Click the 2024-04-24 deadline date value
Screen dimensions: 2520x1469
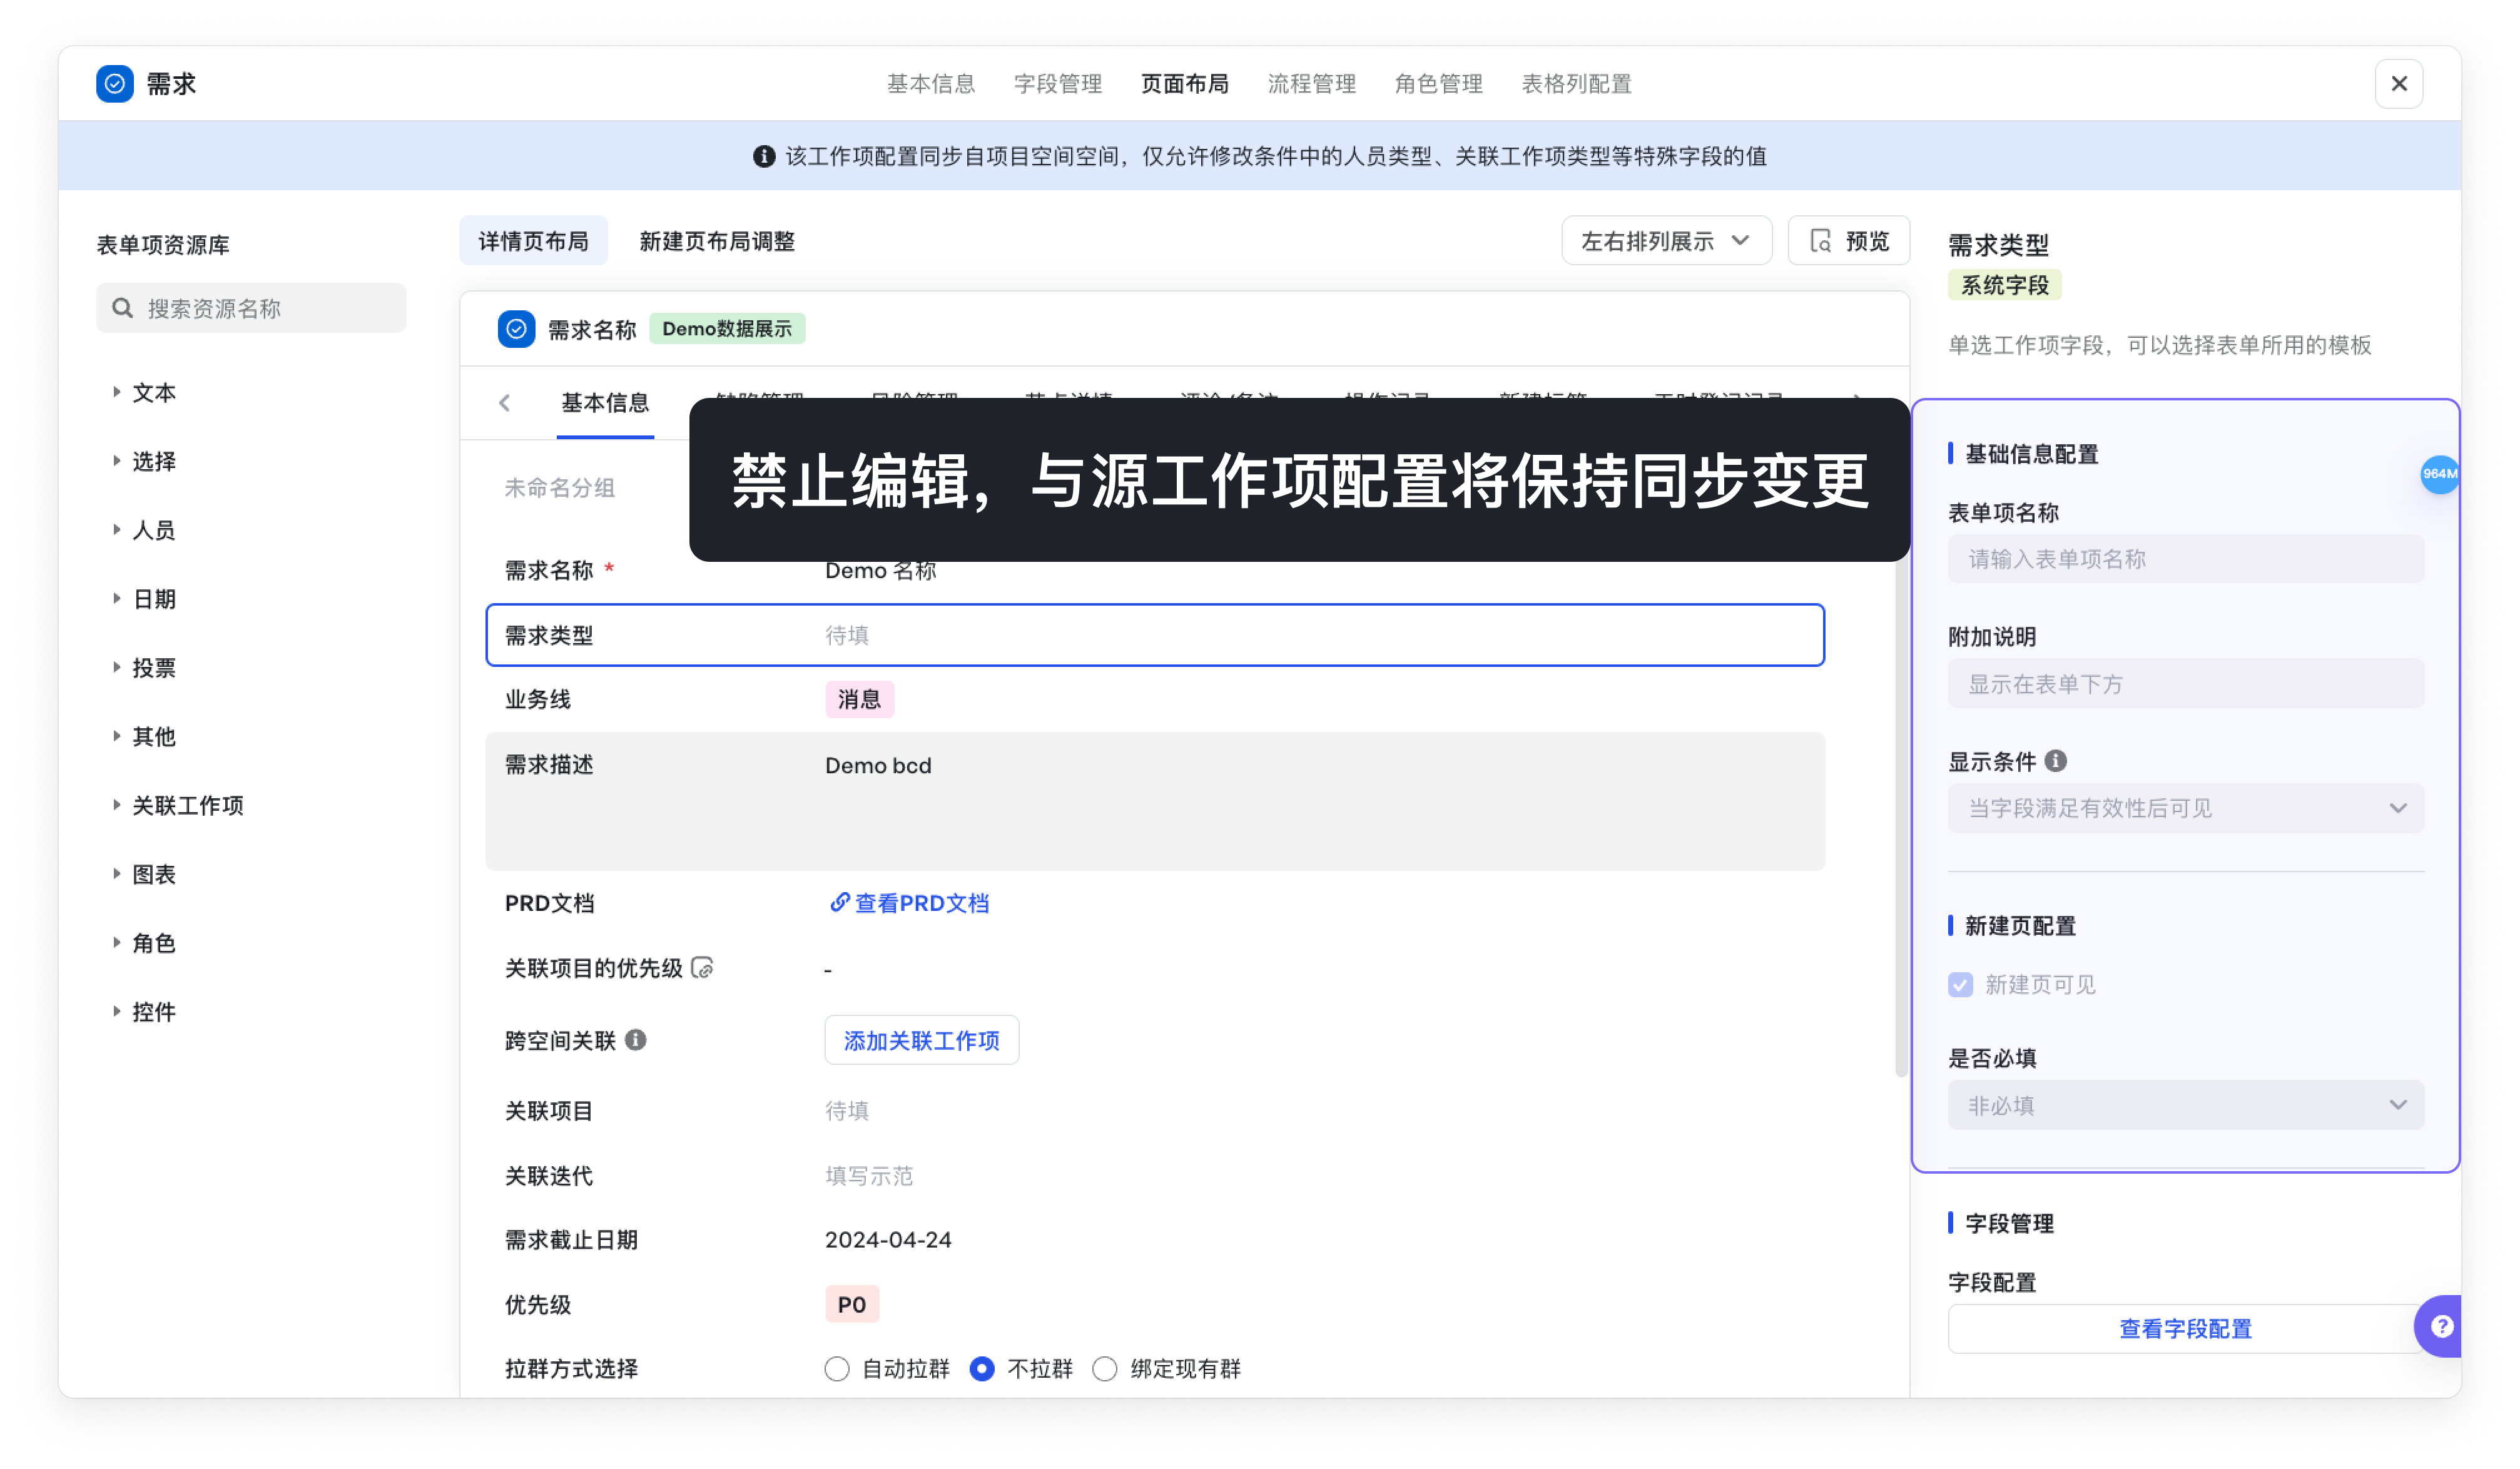click(888, 1240)
